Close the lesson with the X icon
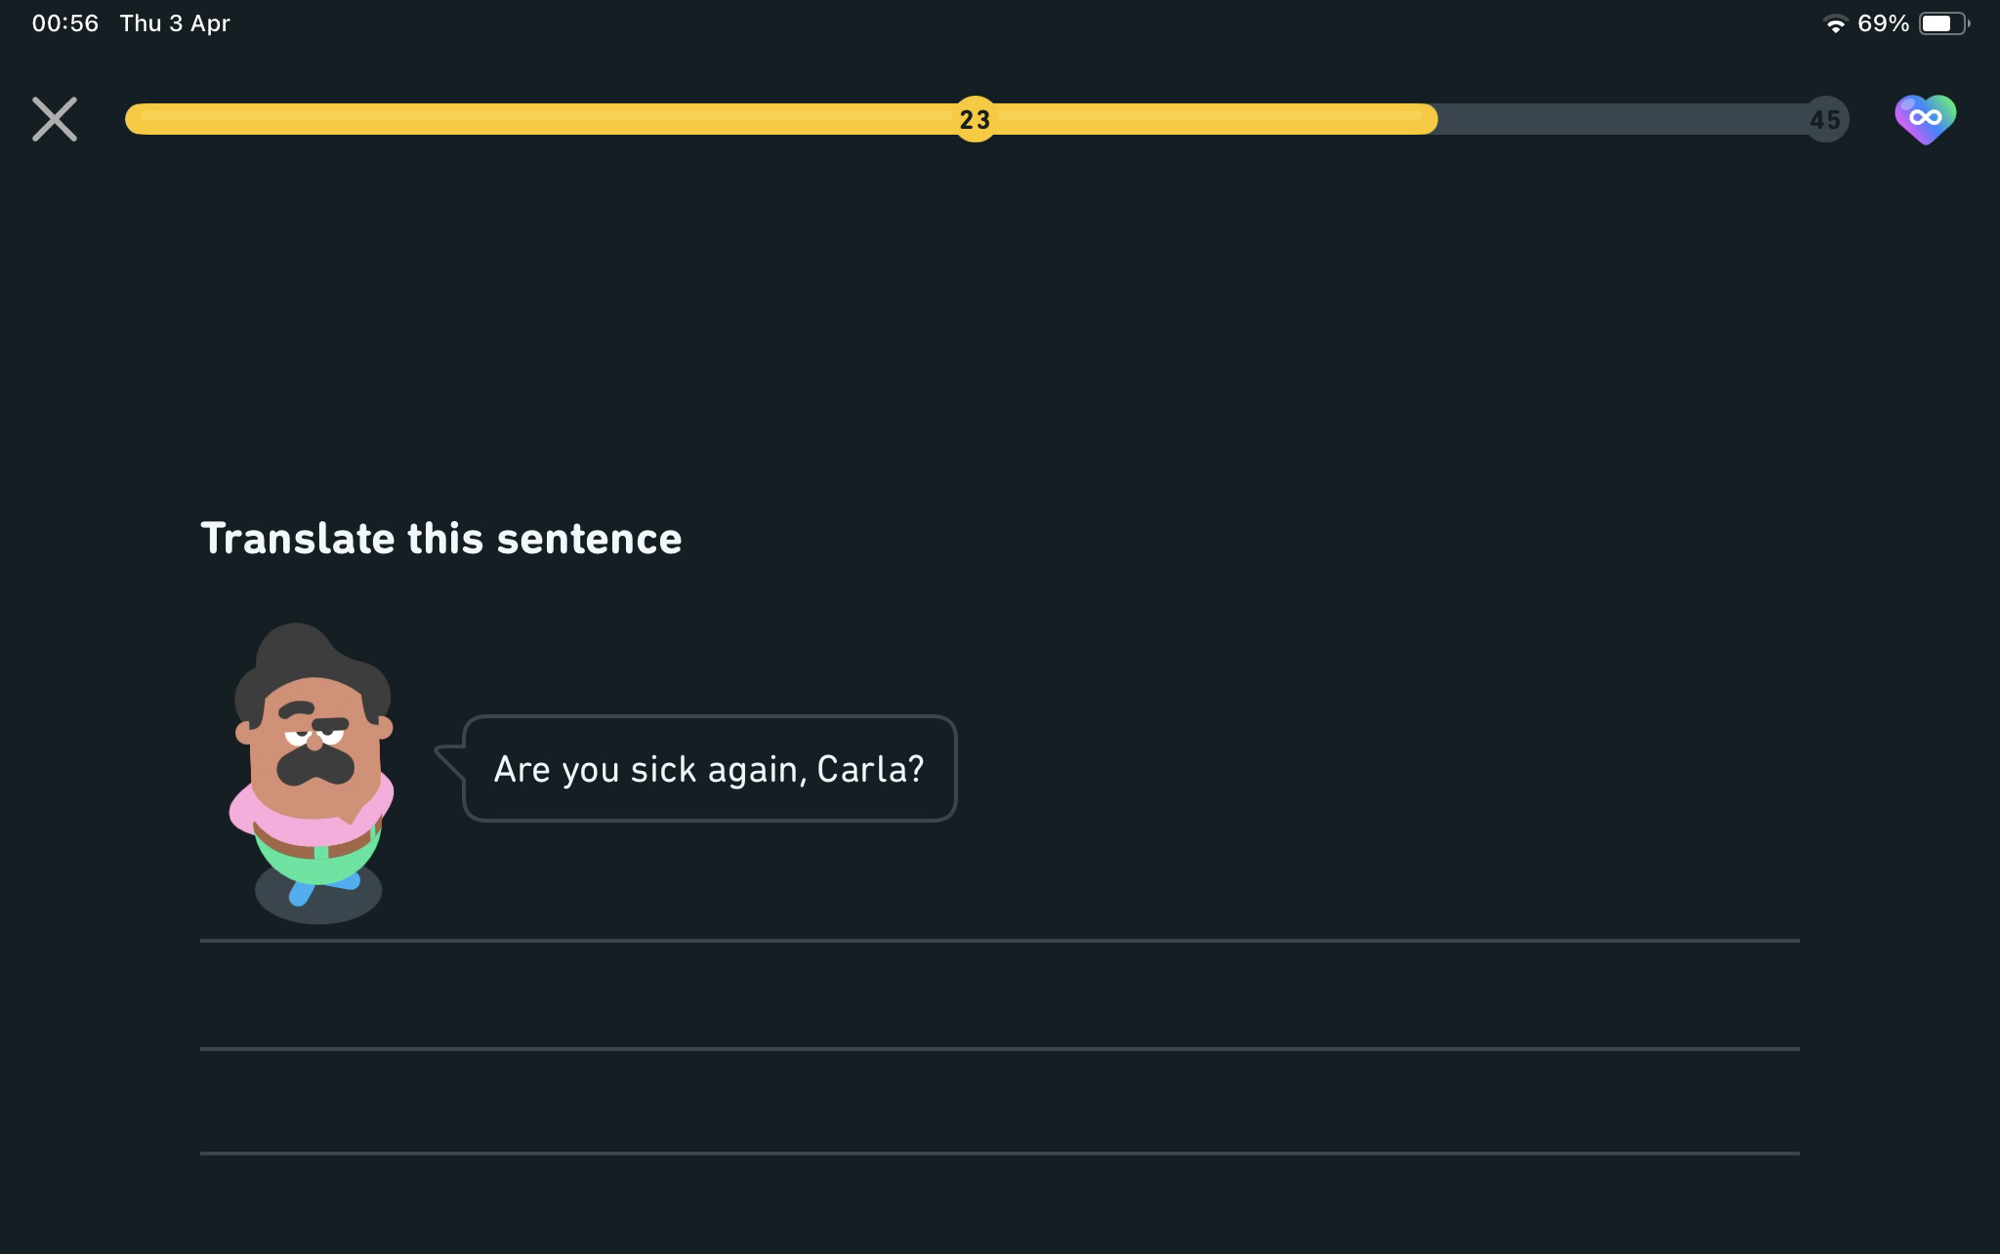The width and height of the screenshot is (2000, 1254). pos(54,119)
